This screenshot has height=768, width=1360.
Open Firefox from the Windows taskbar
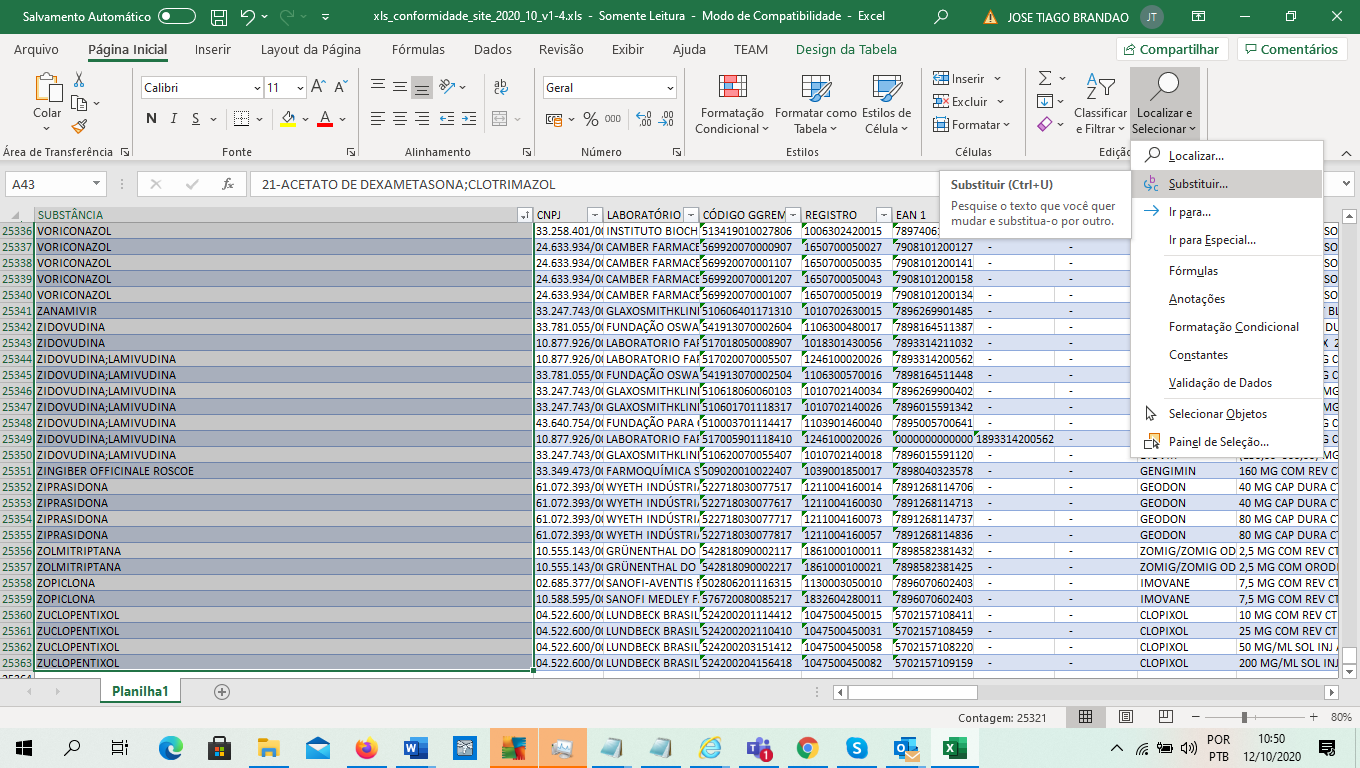(x=367, y=747)
